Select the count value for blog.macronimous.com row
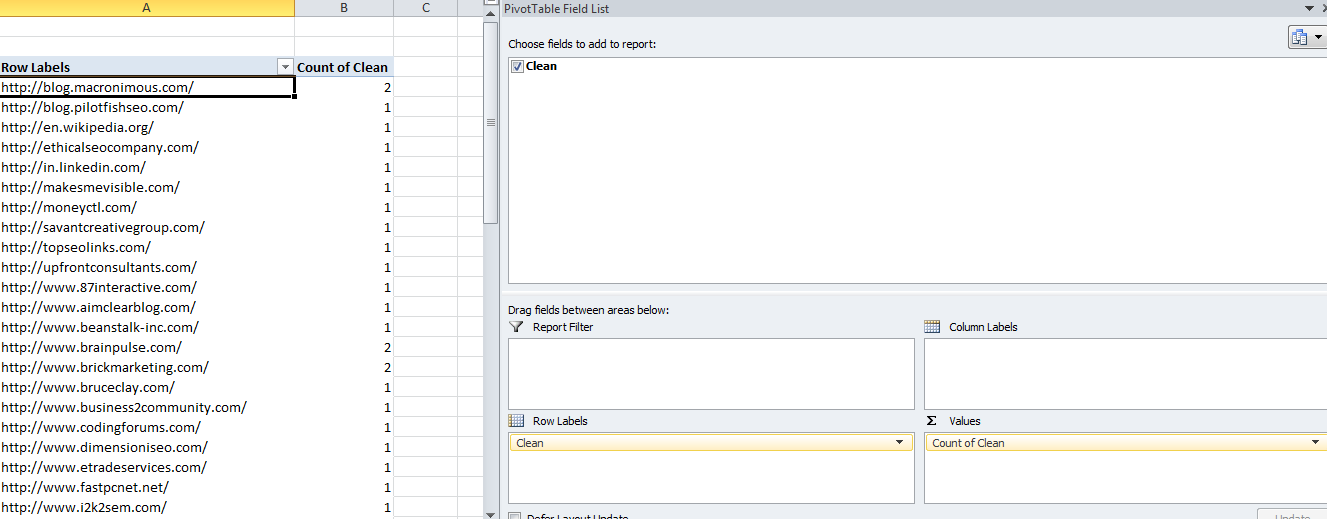This screenshot has width=1327, height=519. coord(344,87)
